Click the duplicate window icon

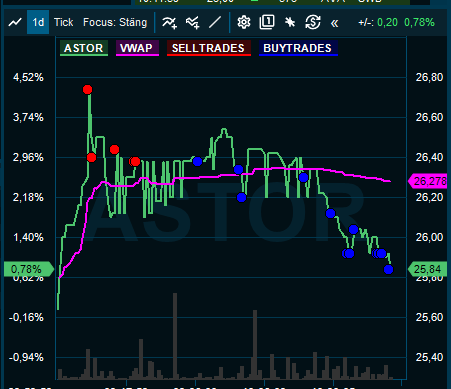pyautogui.click(x=267, y=22)
